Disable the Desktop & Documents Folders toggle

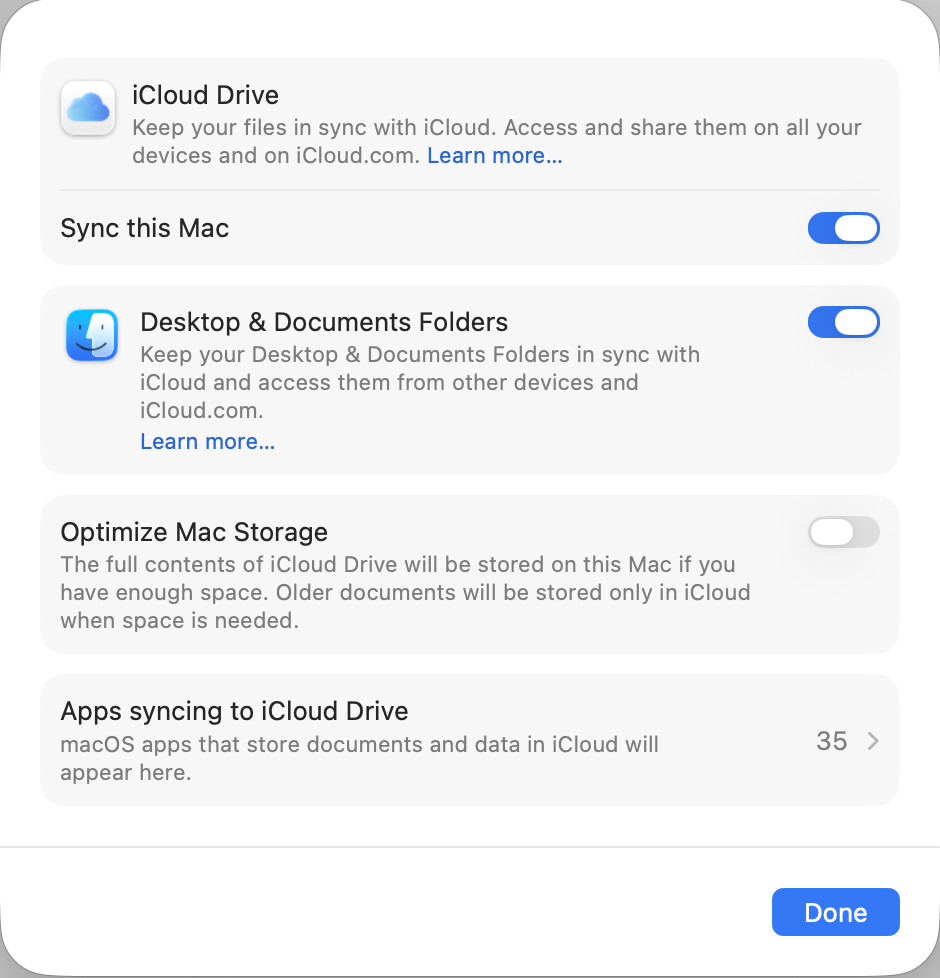point(843,322)
